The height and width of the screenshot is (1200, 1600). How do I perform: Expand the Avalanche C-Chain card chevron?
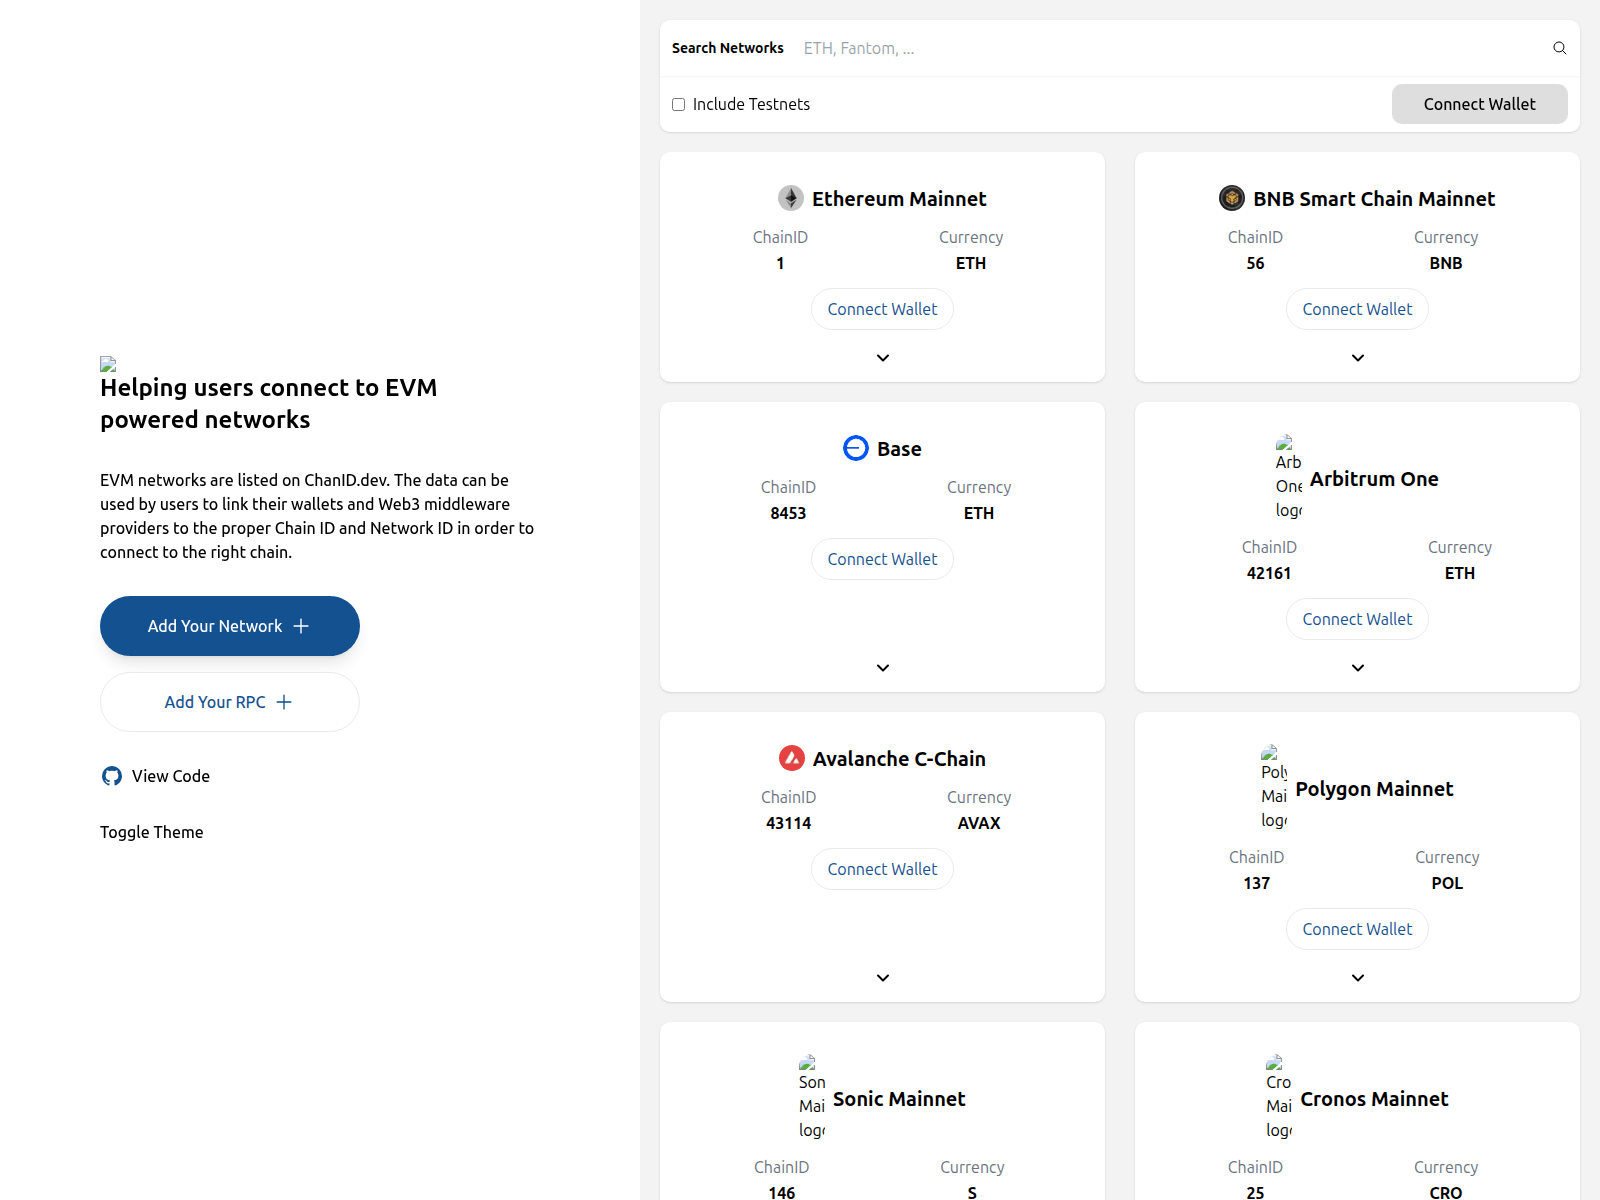[883, 978]
